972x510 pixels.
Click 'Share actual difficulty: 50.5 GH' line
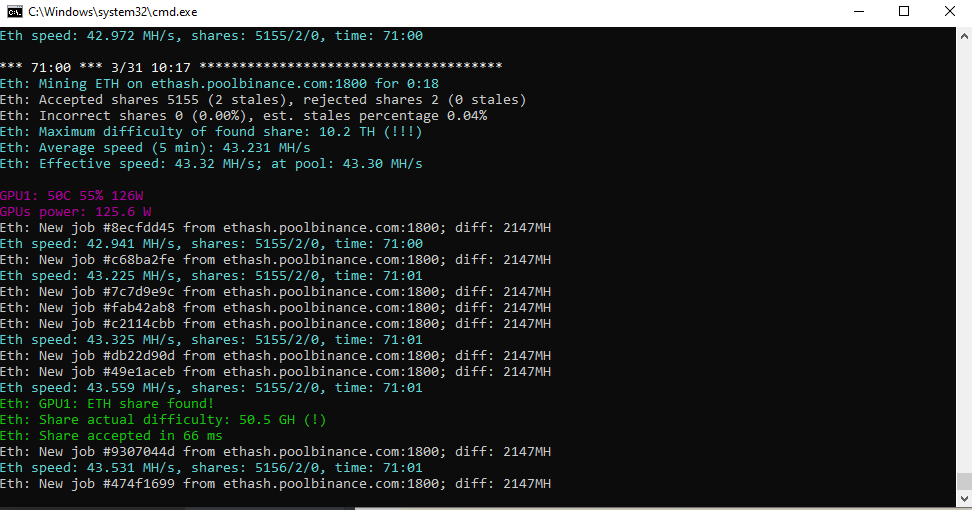163,420
